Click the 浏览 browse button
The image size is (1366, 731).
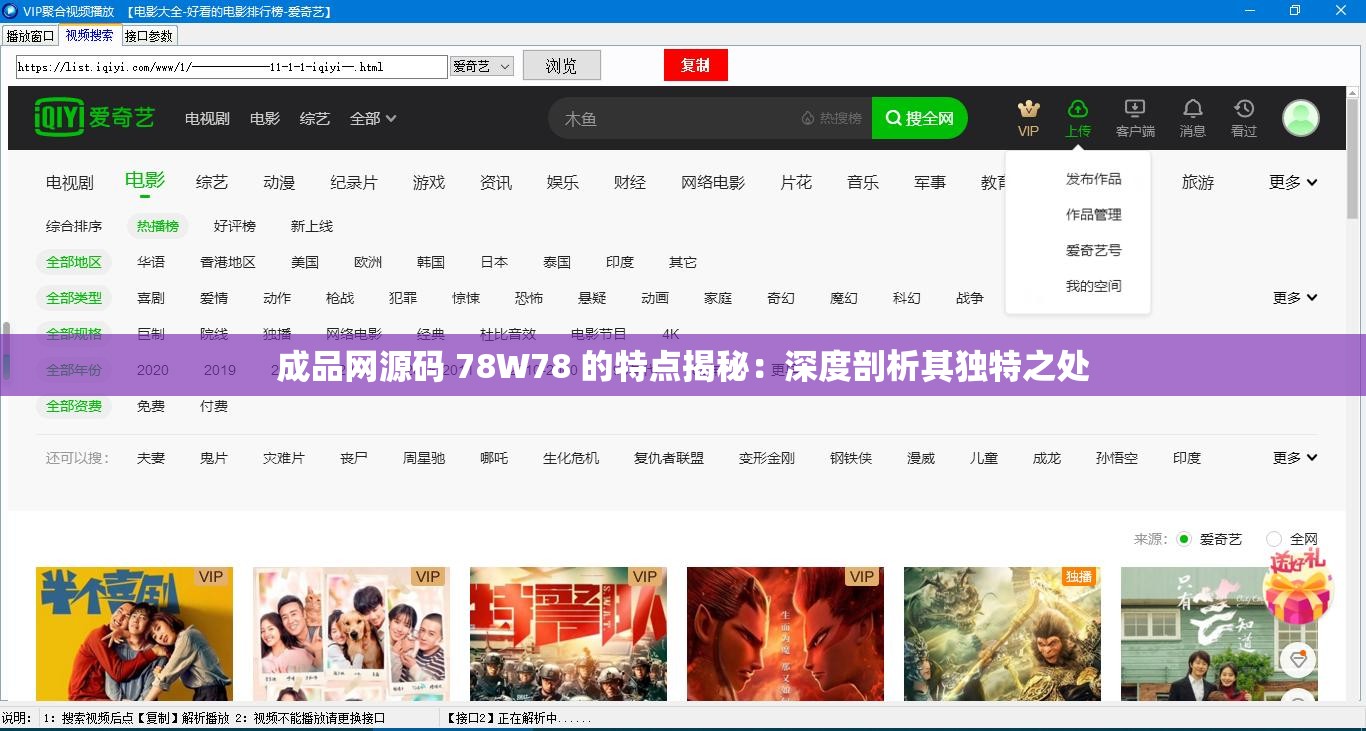tap(561, 65)
